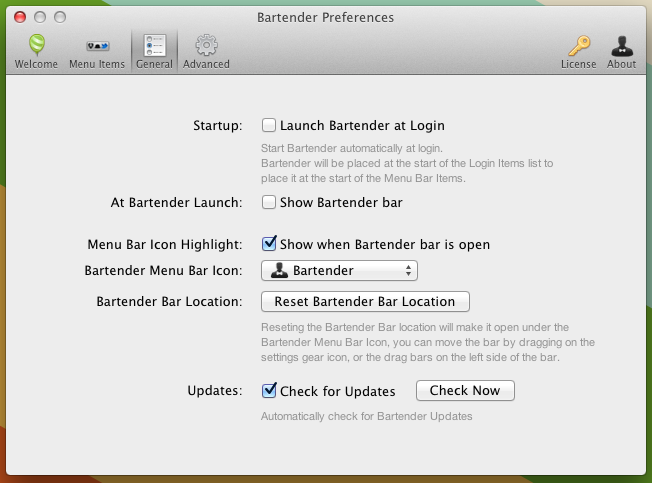Minimize the Bartender Preferences window
Screen dimensions: 652x483
[40, 17]
